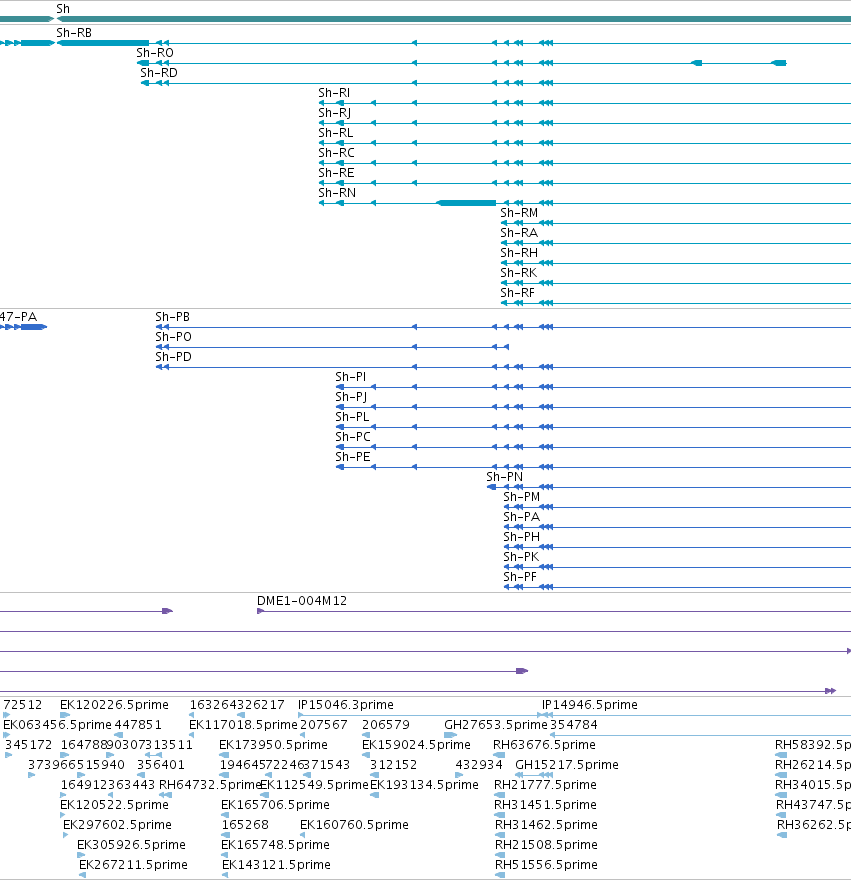Click the EK173950.5prime EST label
This screenshot has height=880, width=851.
273,745
